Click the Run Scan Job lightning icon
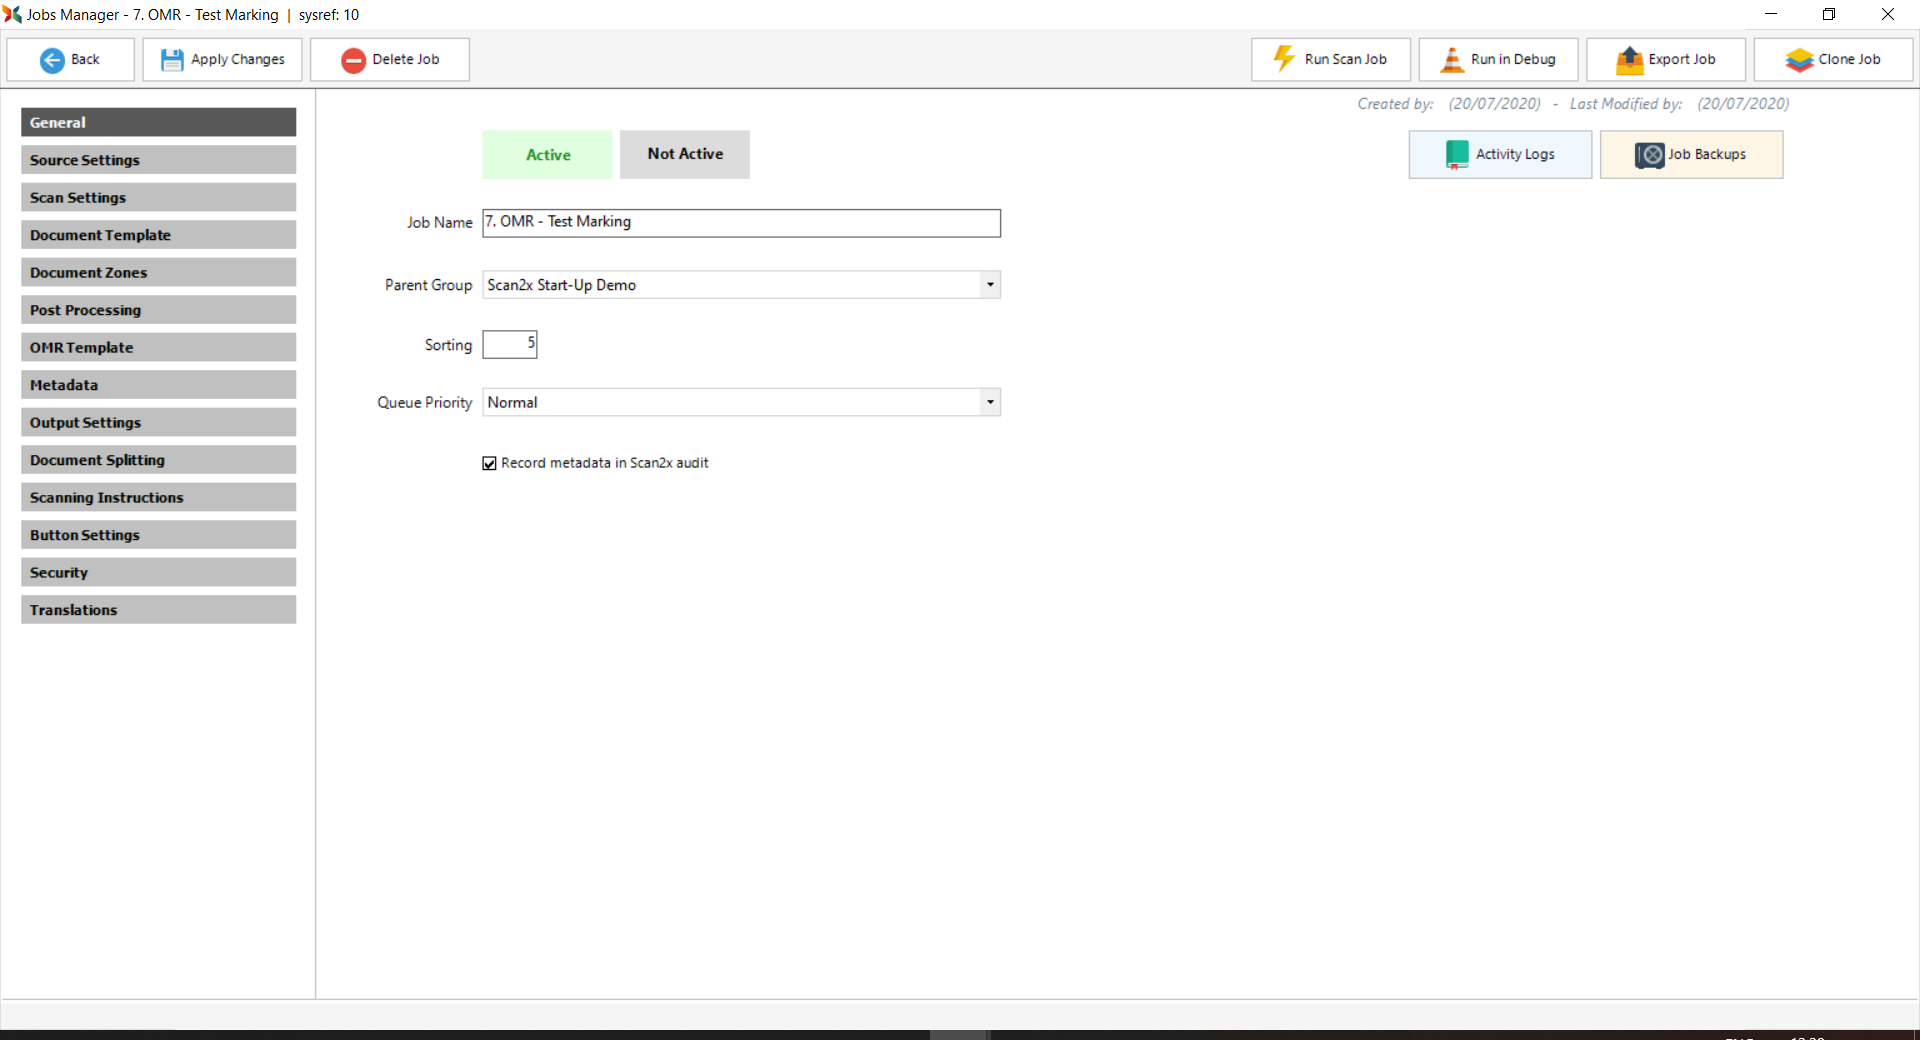 tap(1284, 59)
